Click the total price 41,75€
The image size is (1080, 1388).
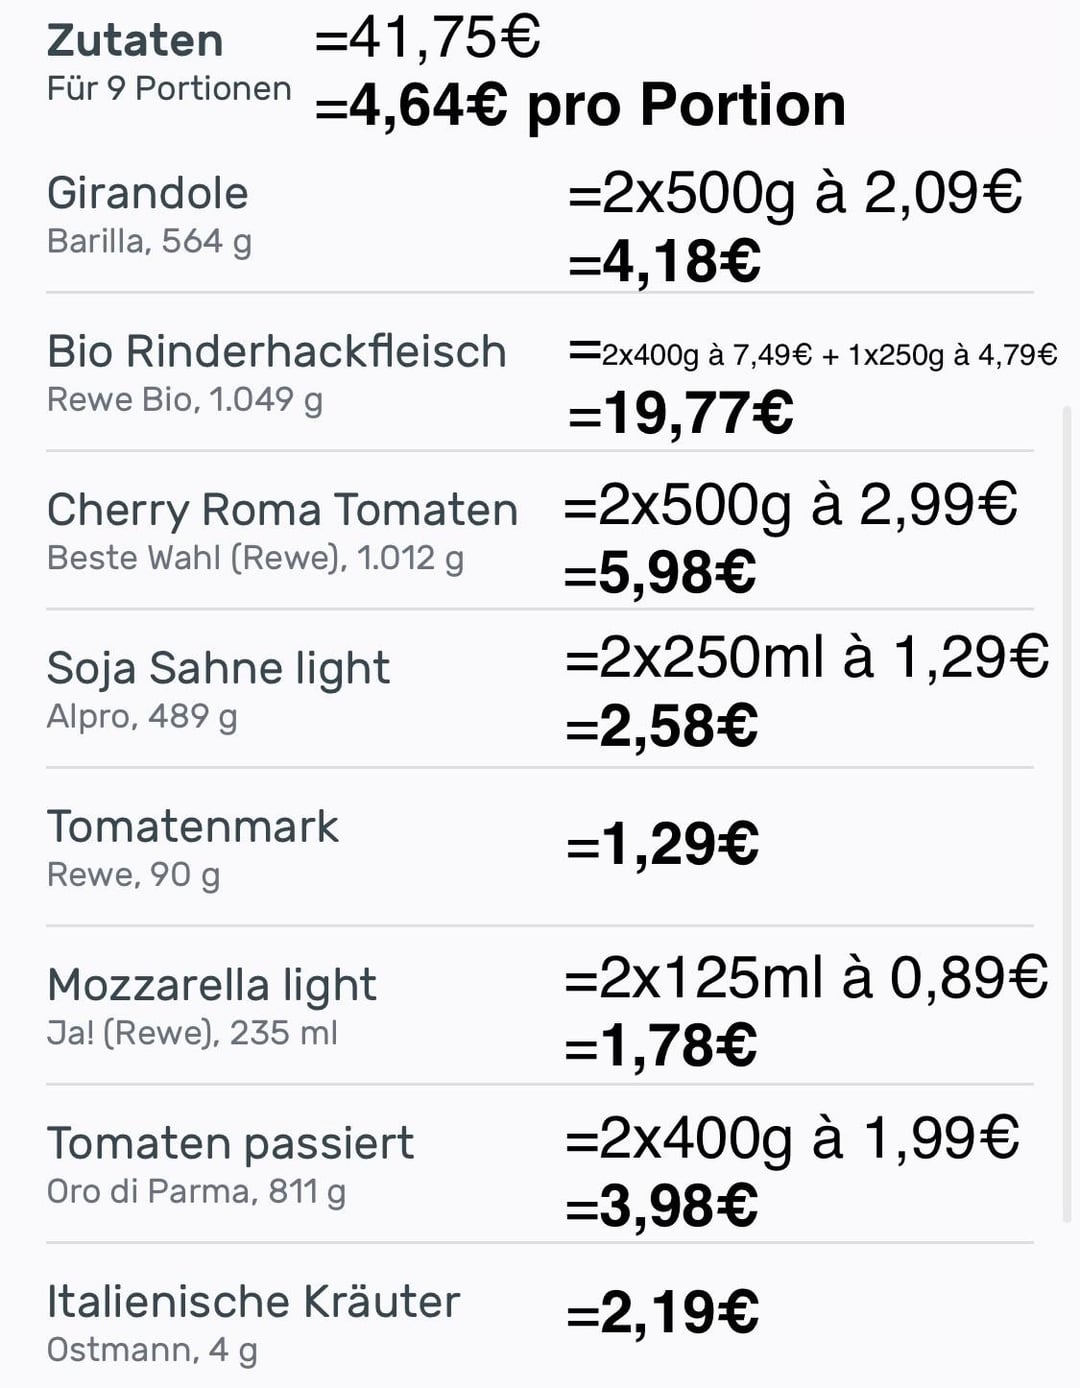click(428, 38)
